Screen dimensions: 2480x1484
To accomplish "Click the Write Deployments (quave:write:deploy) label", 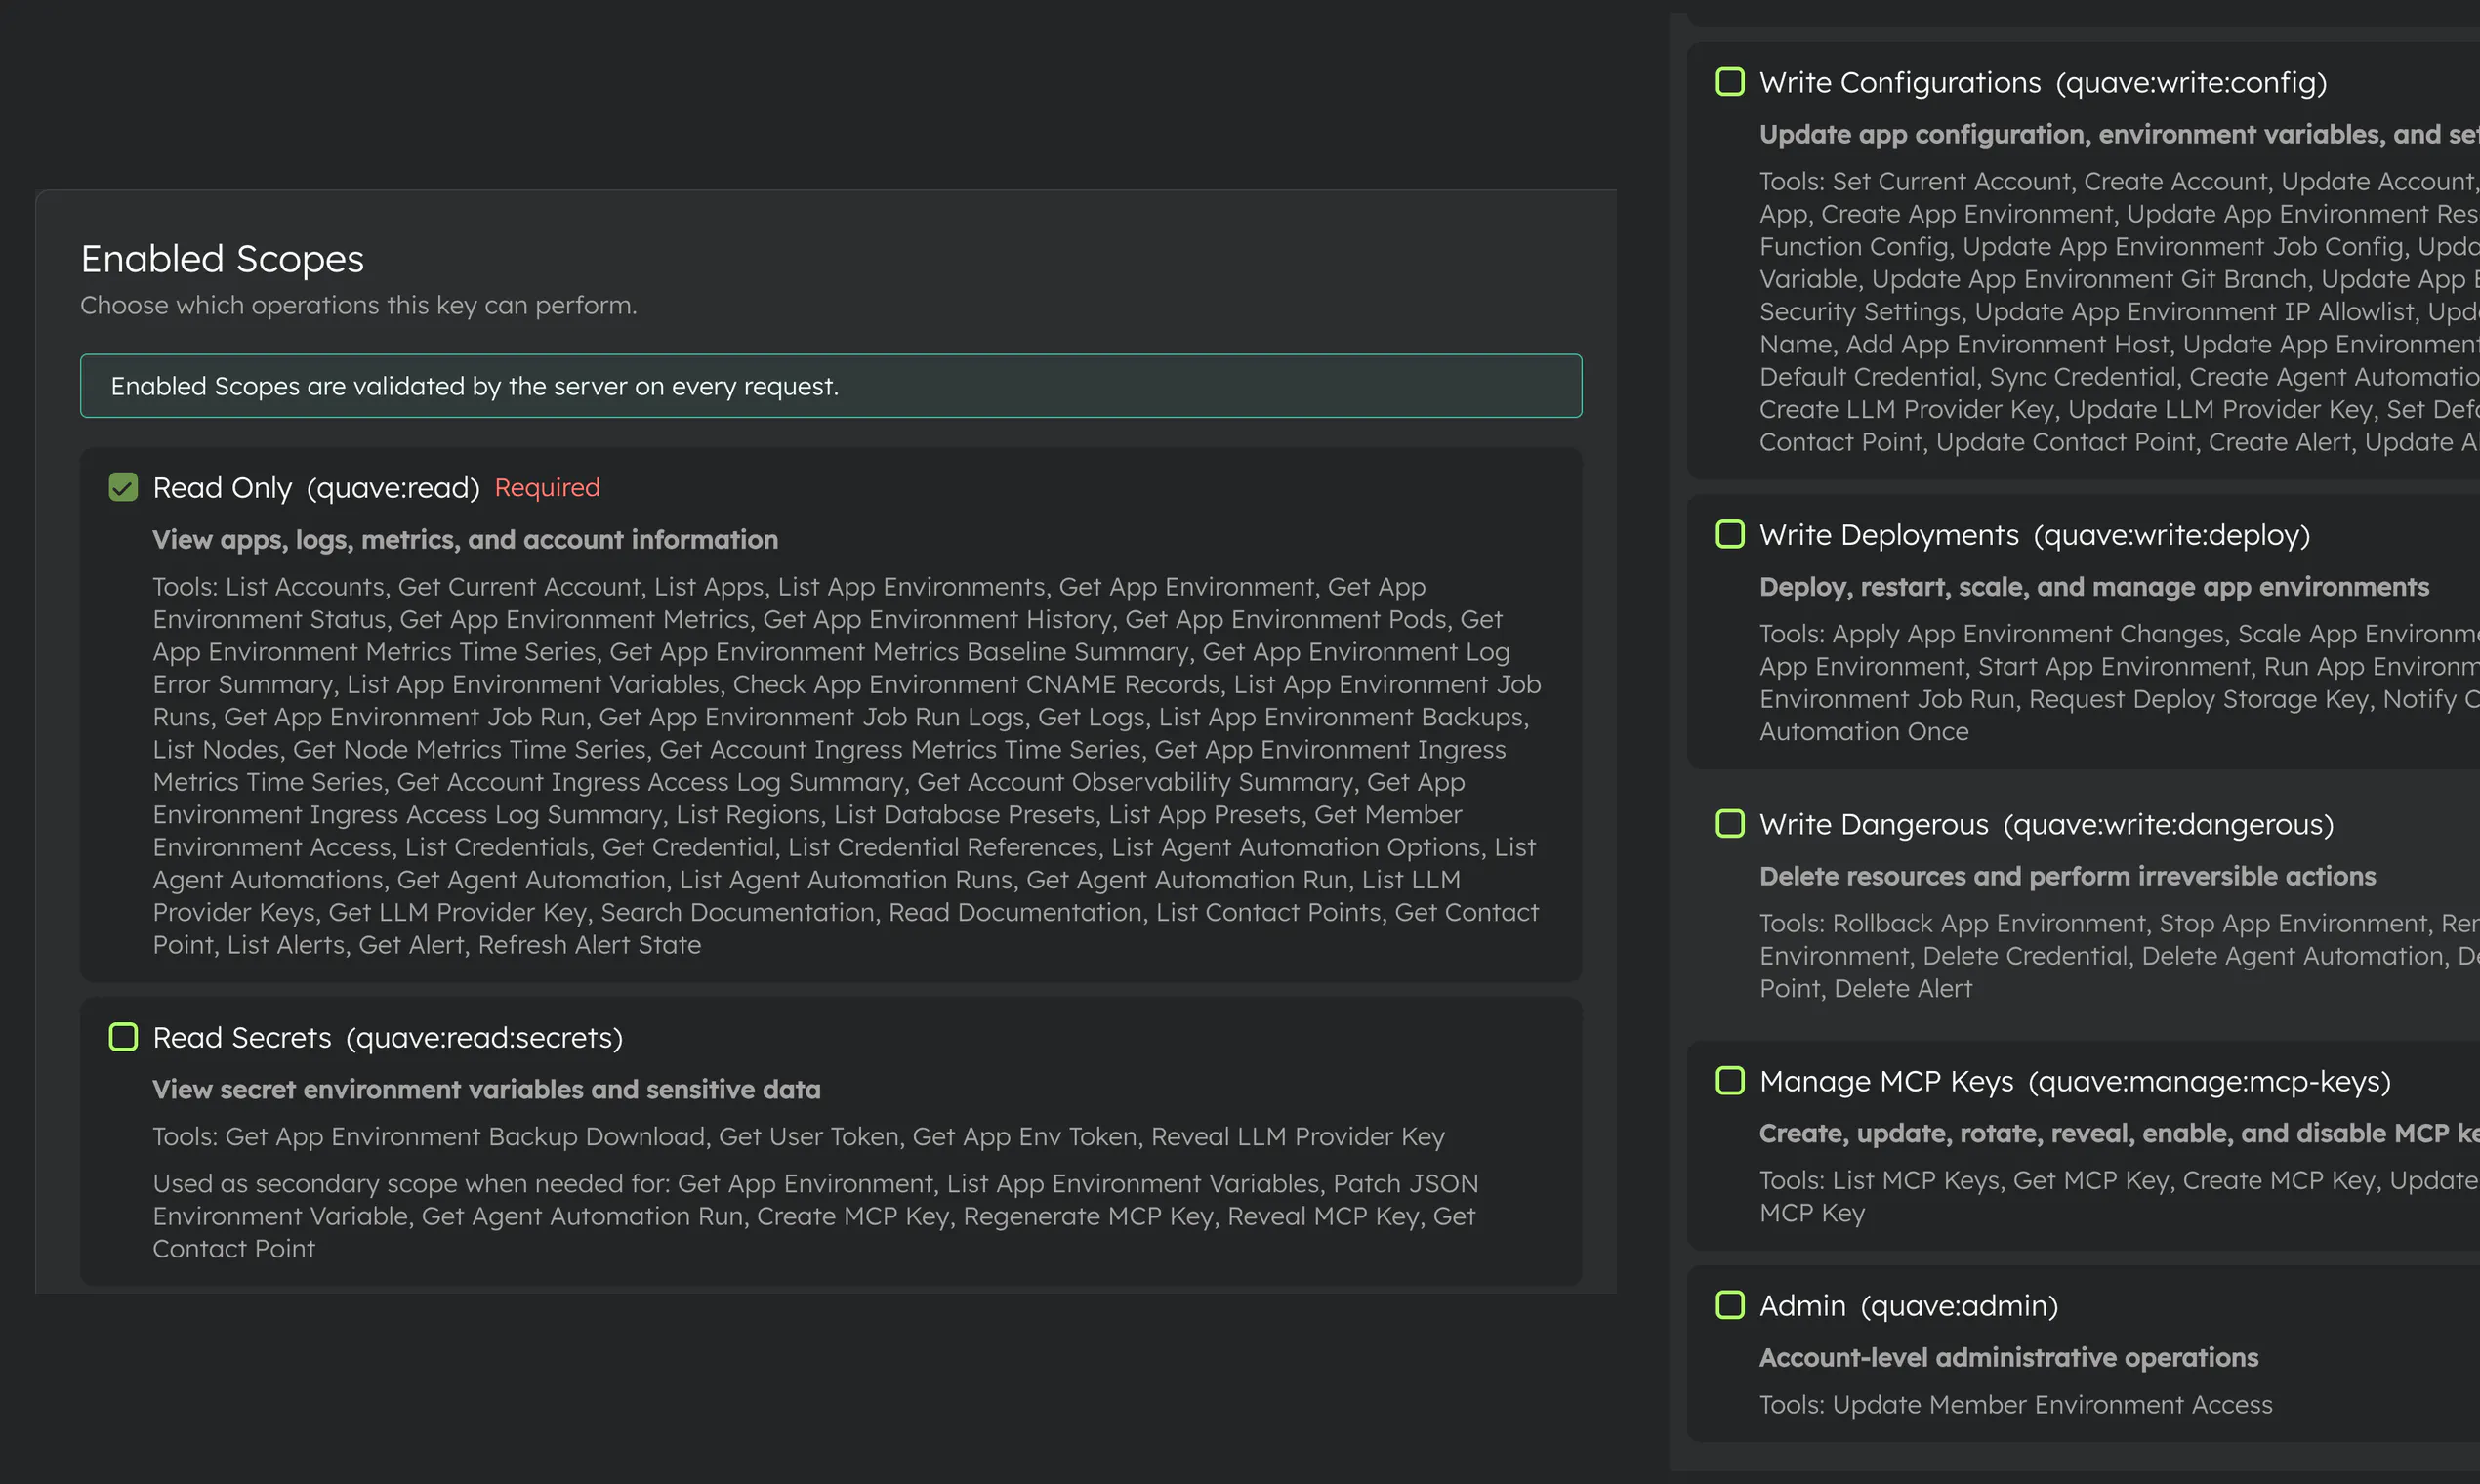I will pyautogui.click(x=2035, y=535).
